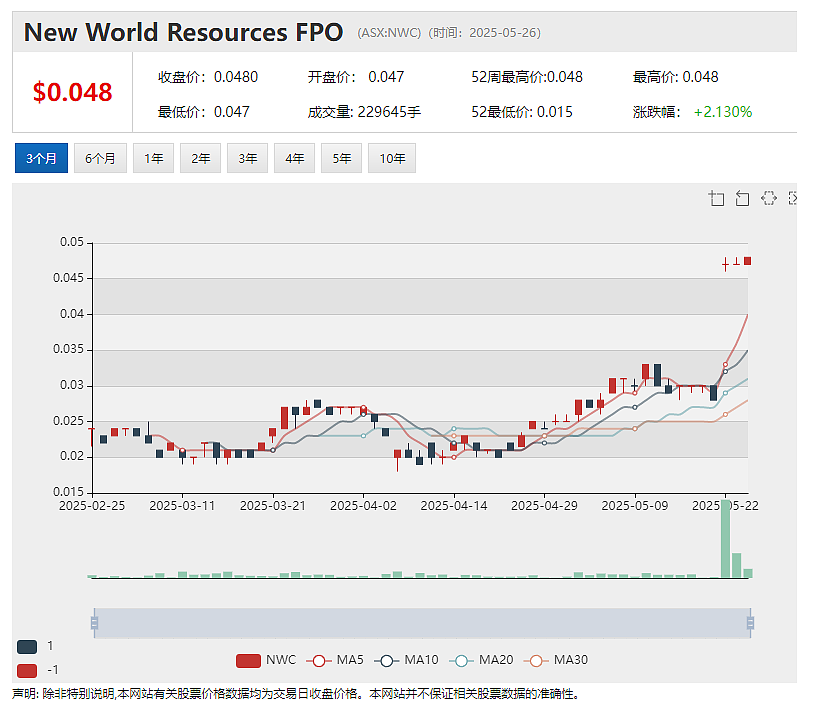Click the 2025-03-21 x-axis date label
The height and width of the screenshot is (721, 814).
[273, 506]
